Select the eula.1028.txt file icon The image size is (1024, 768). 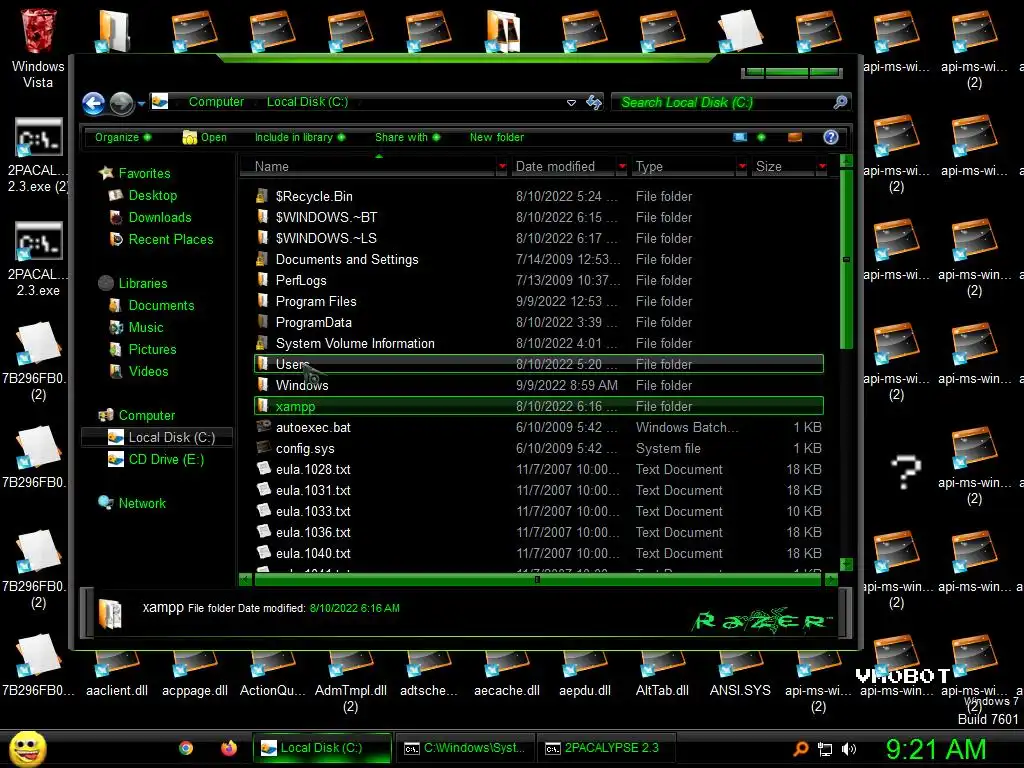coord(264,468)
